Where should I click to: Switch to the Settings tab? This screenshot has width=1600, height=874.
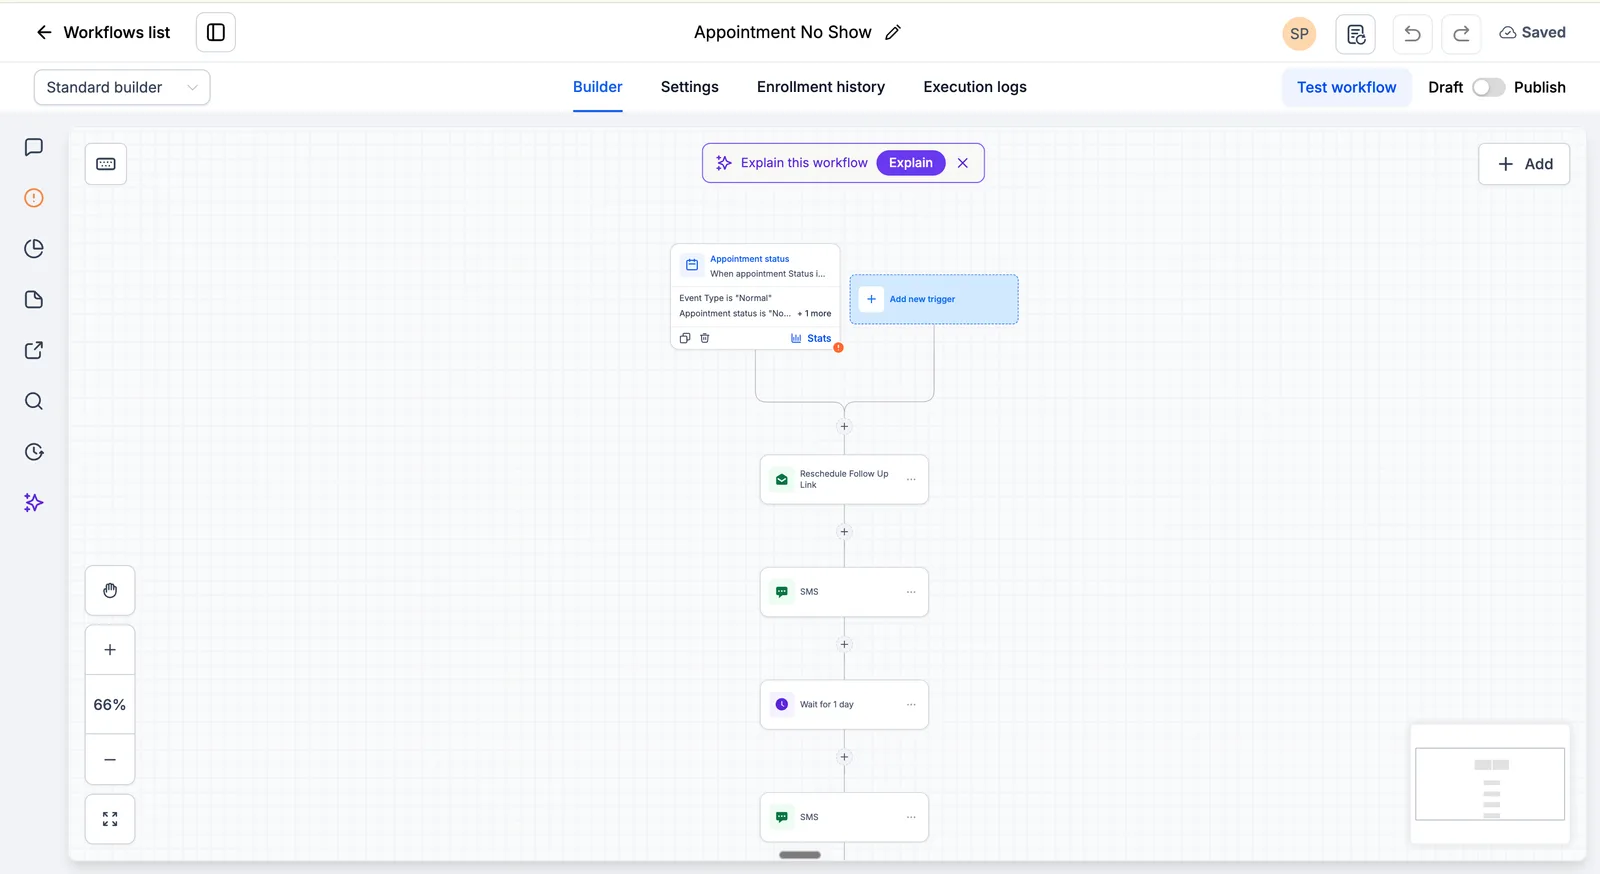pos(690,87)
